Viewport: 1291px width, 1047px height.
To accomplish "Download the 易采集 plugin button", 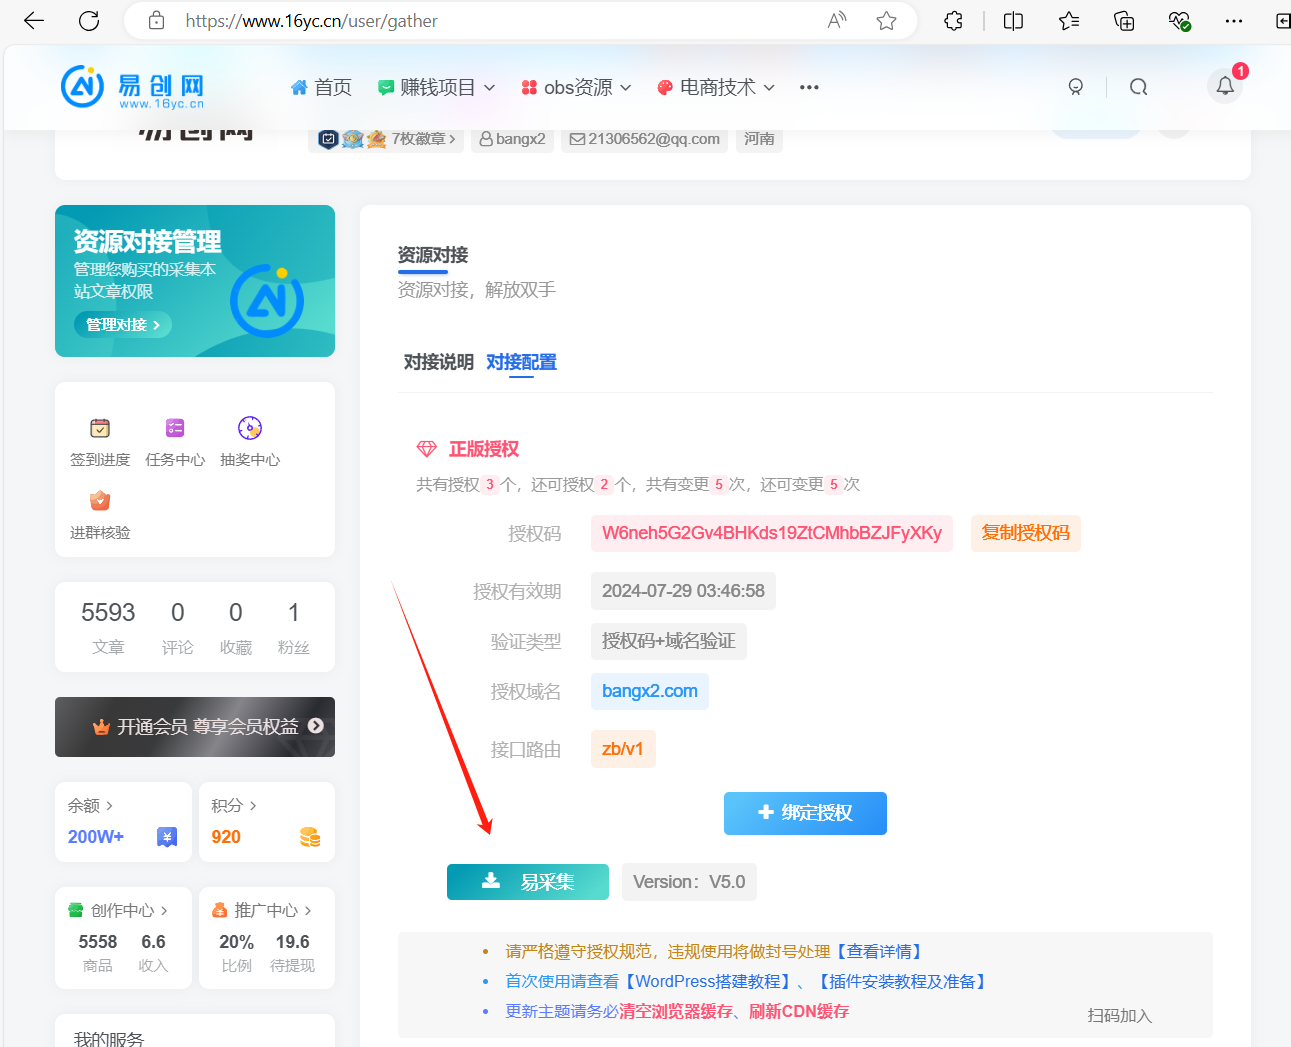I will [527, 882].
